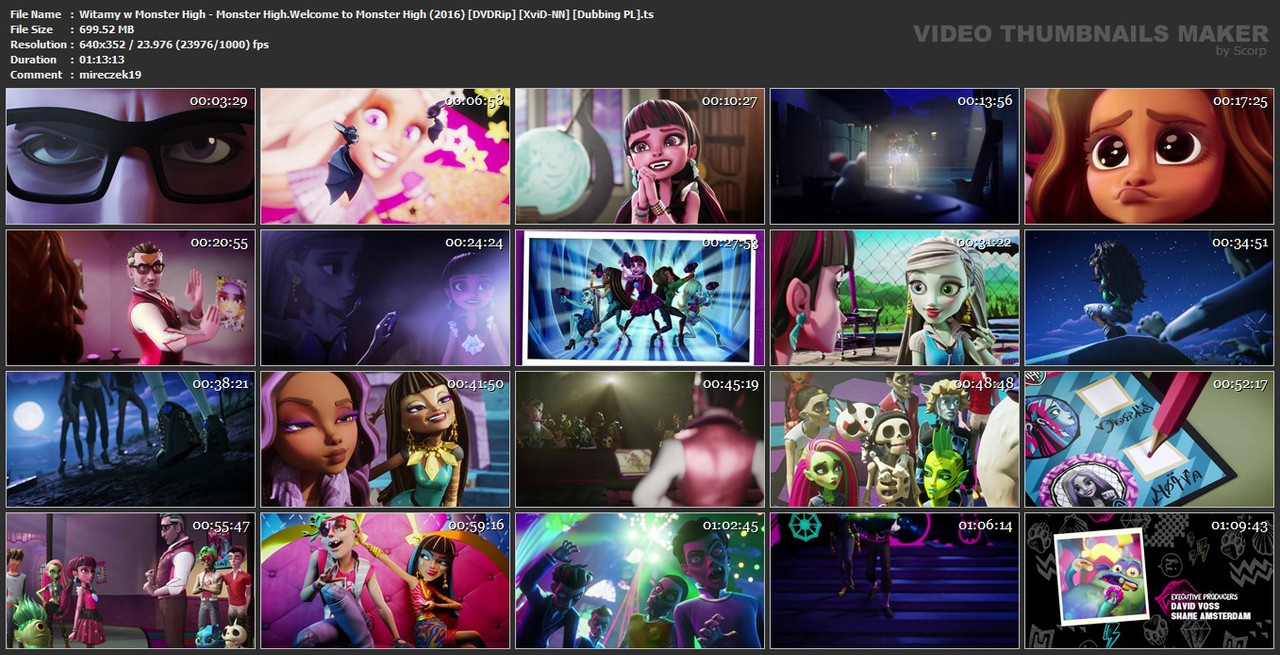Click the comment value mireczek19
The width and height of the screenshot is (1280, 655).
[109, 75]
